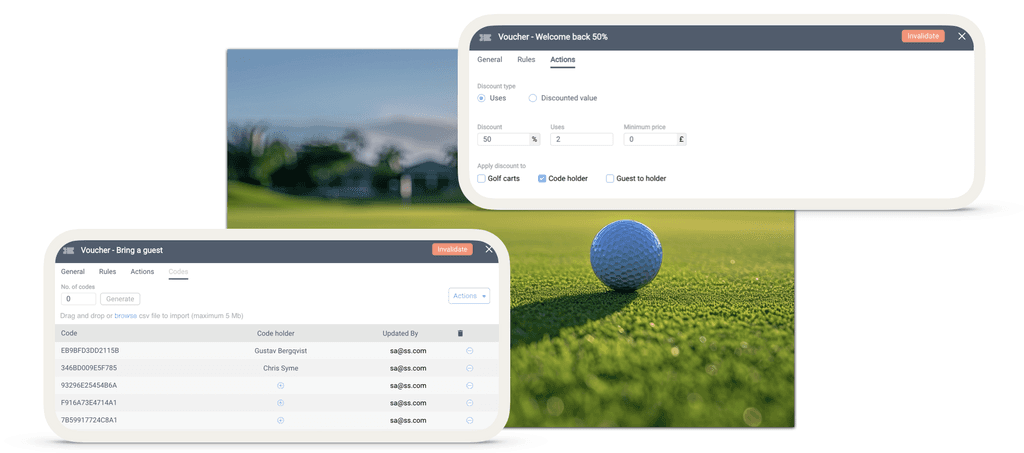Click the No. of codes input field

coord(78,299)
